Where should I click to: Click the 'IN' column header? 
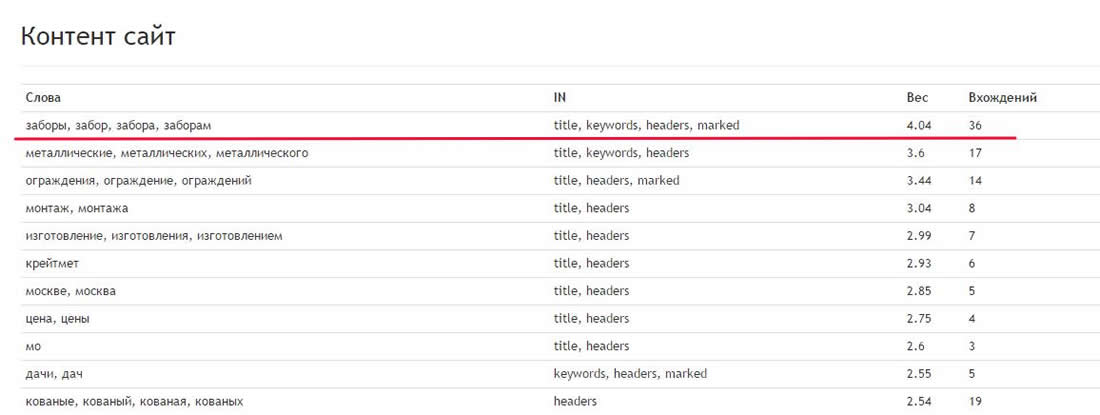click(560, 98)
